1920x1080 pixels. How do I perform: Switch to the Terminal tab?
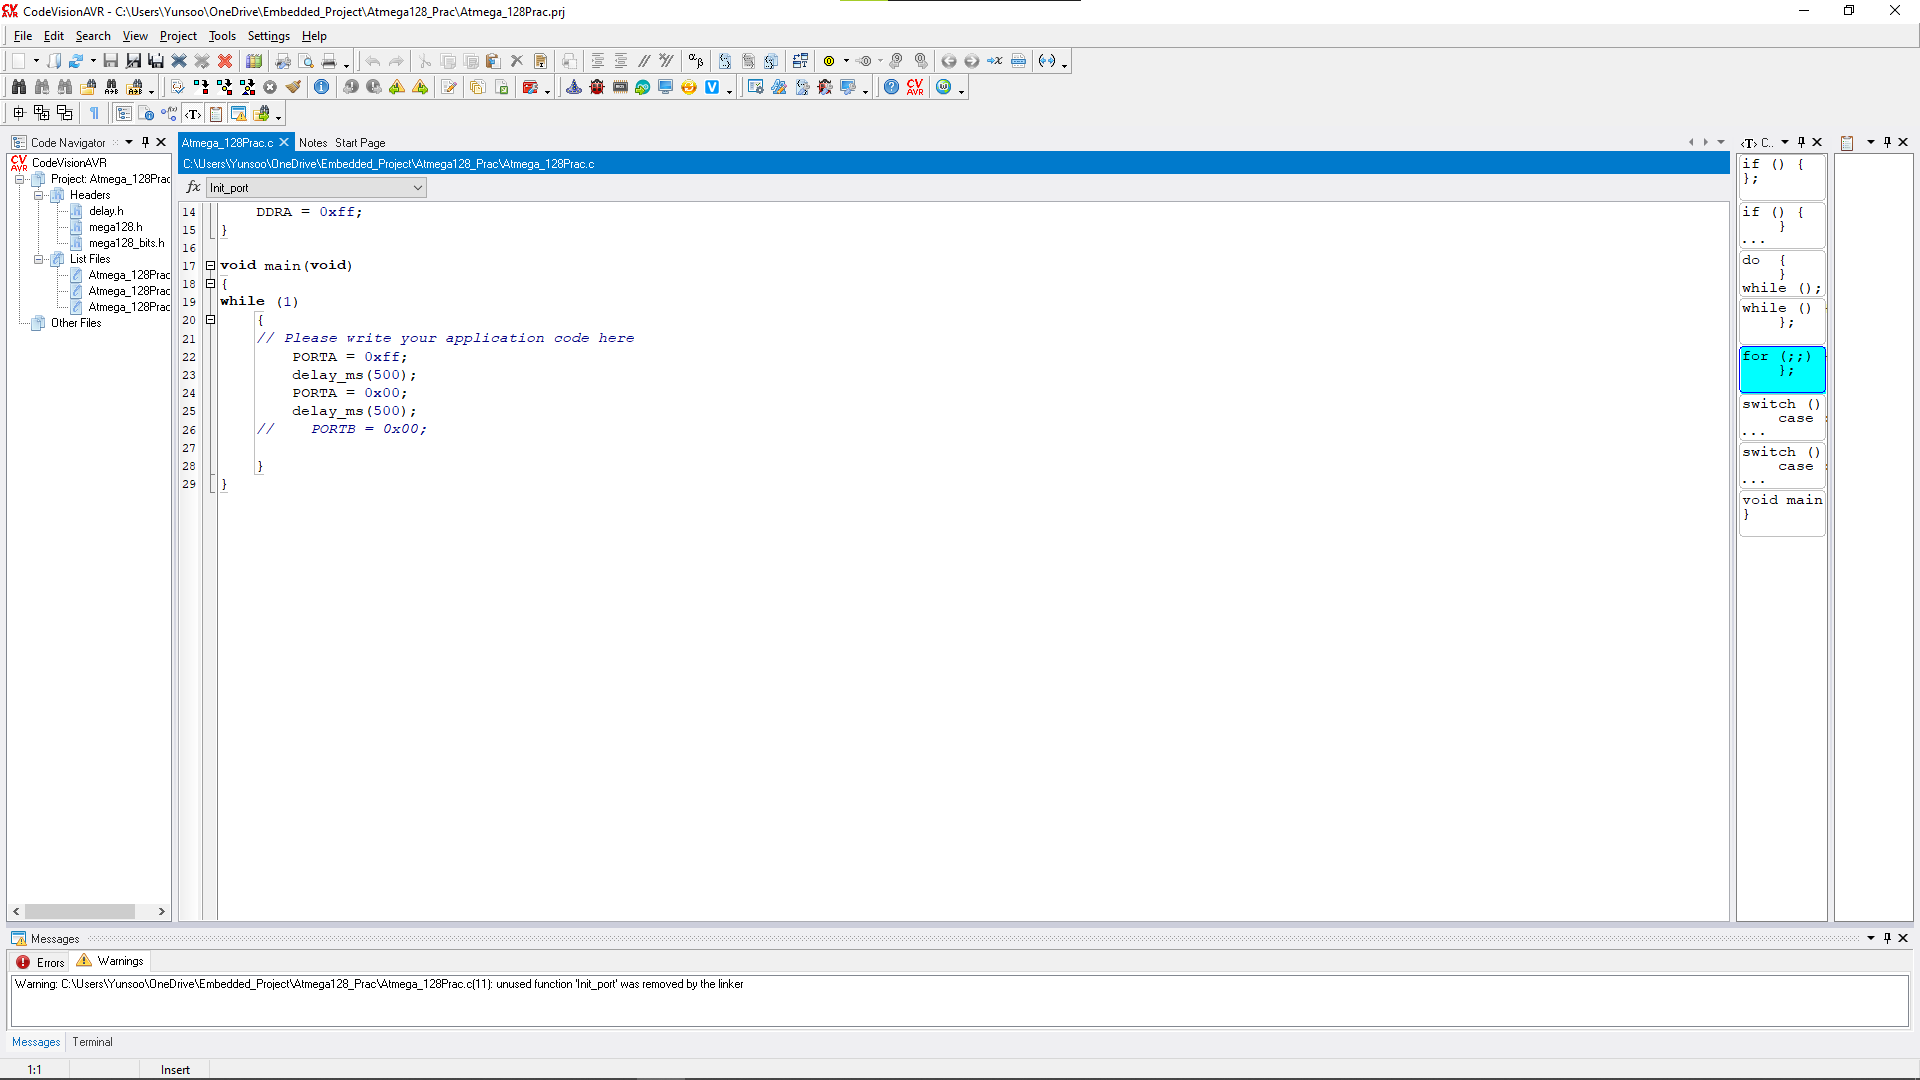[x=92, y=1042]
